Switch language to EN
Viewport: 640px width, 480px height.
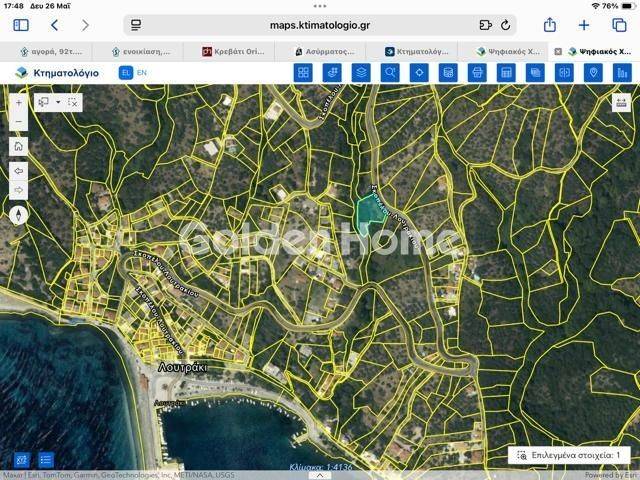(141, 72)
